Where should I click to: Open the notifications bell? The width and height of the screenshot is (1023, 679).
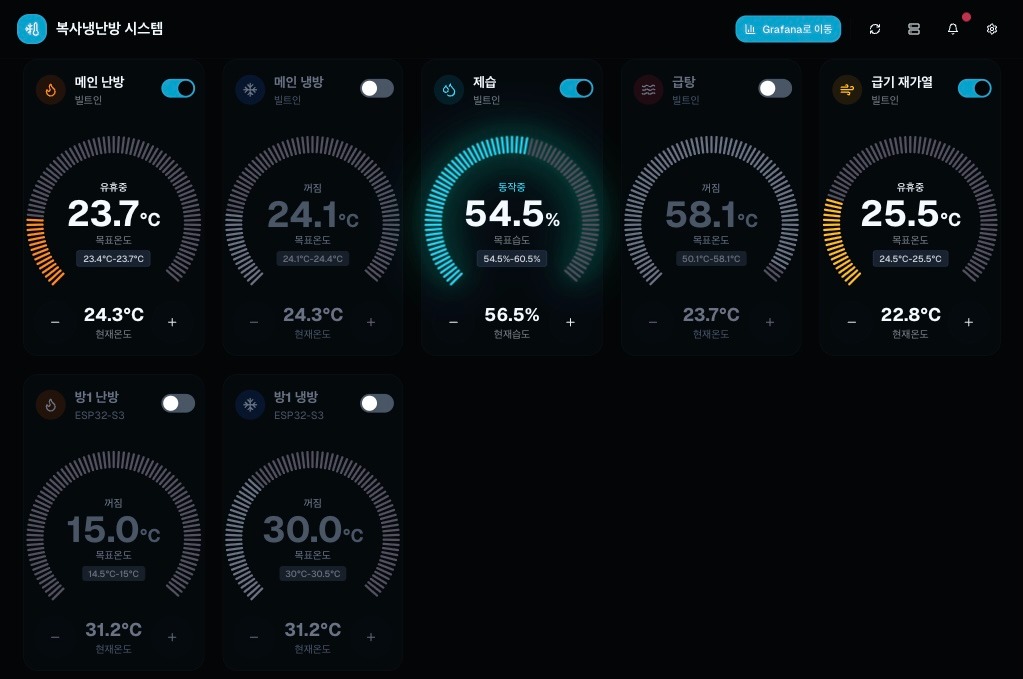(x=952, y=29)
